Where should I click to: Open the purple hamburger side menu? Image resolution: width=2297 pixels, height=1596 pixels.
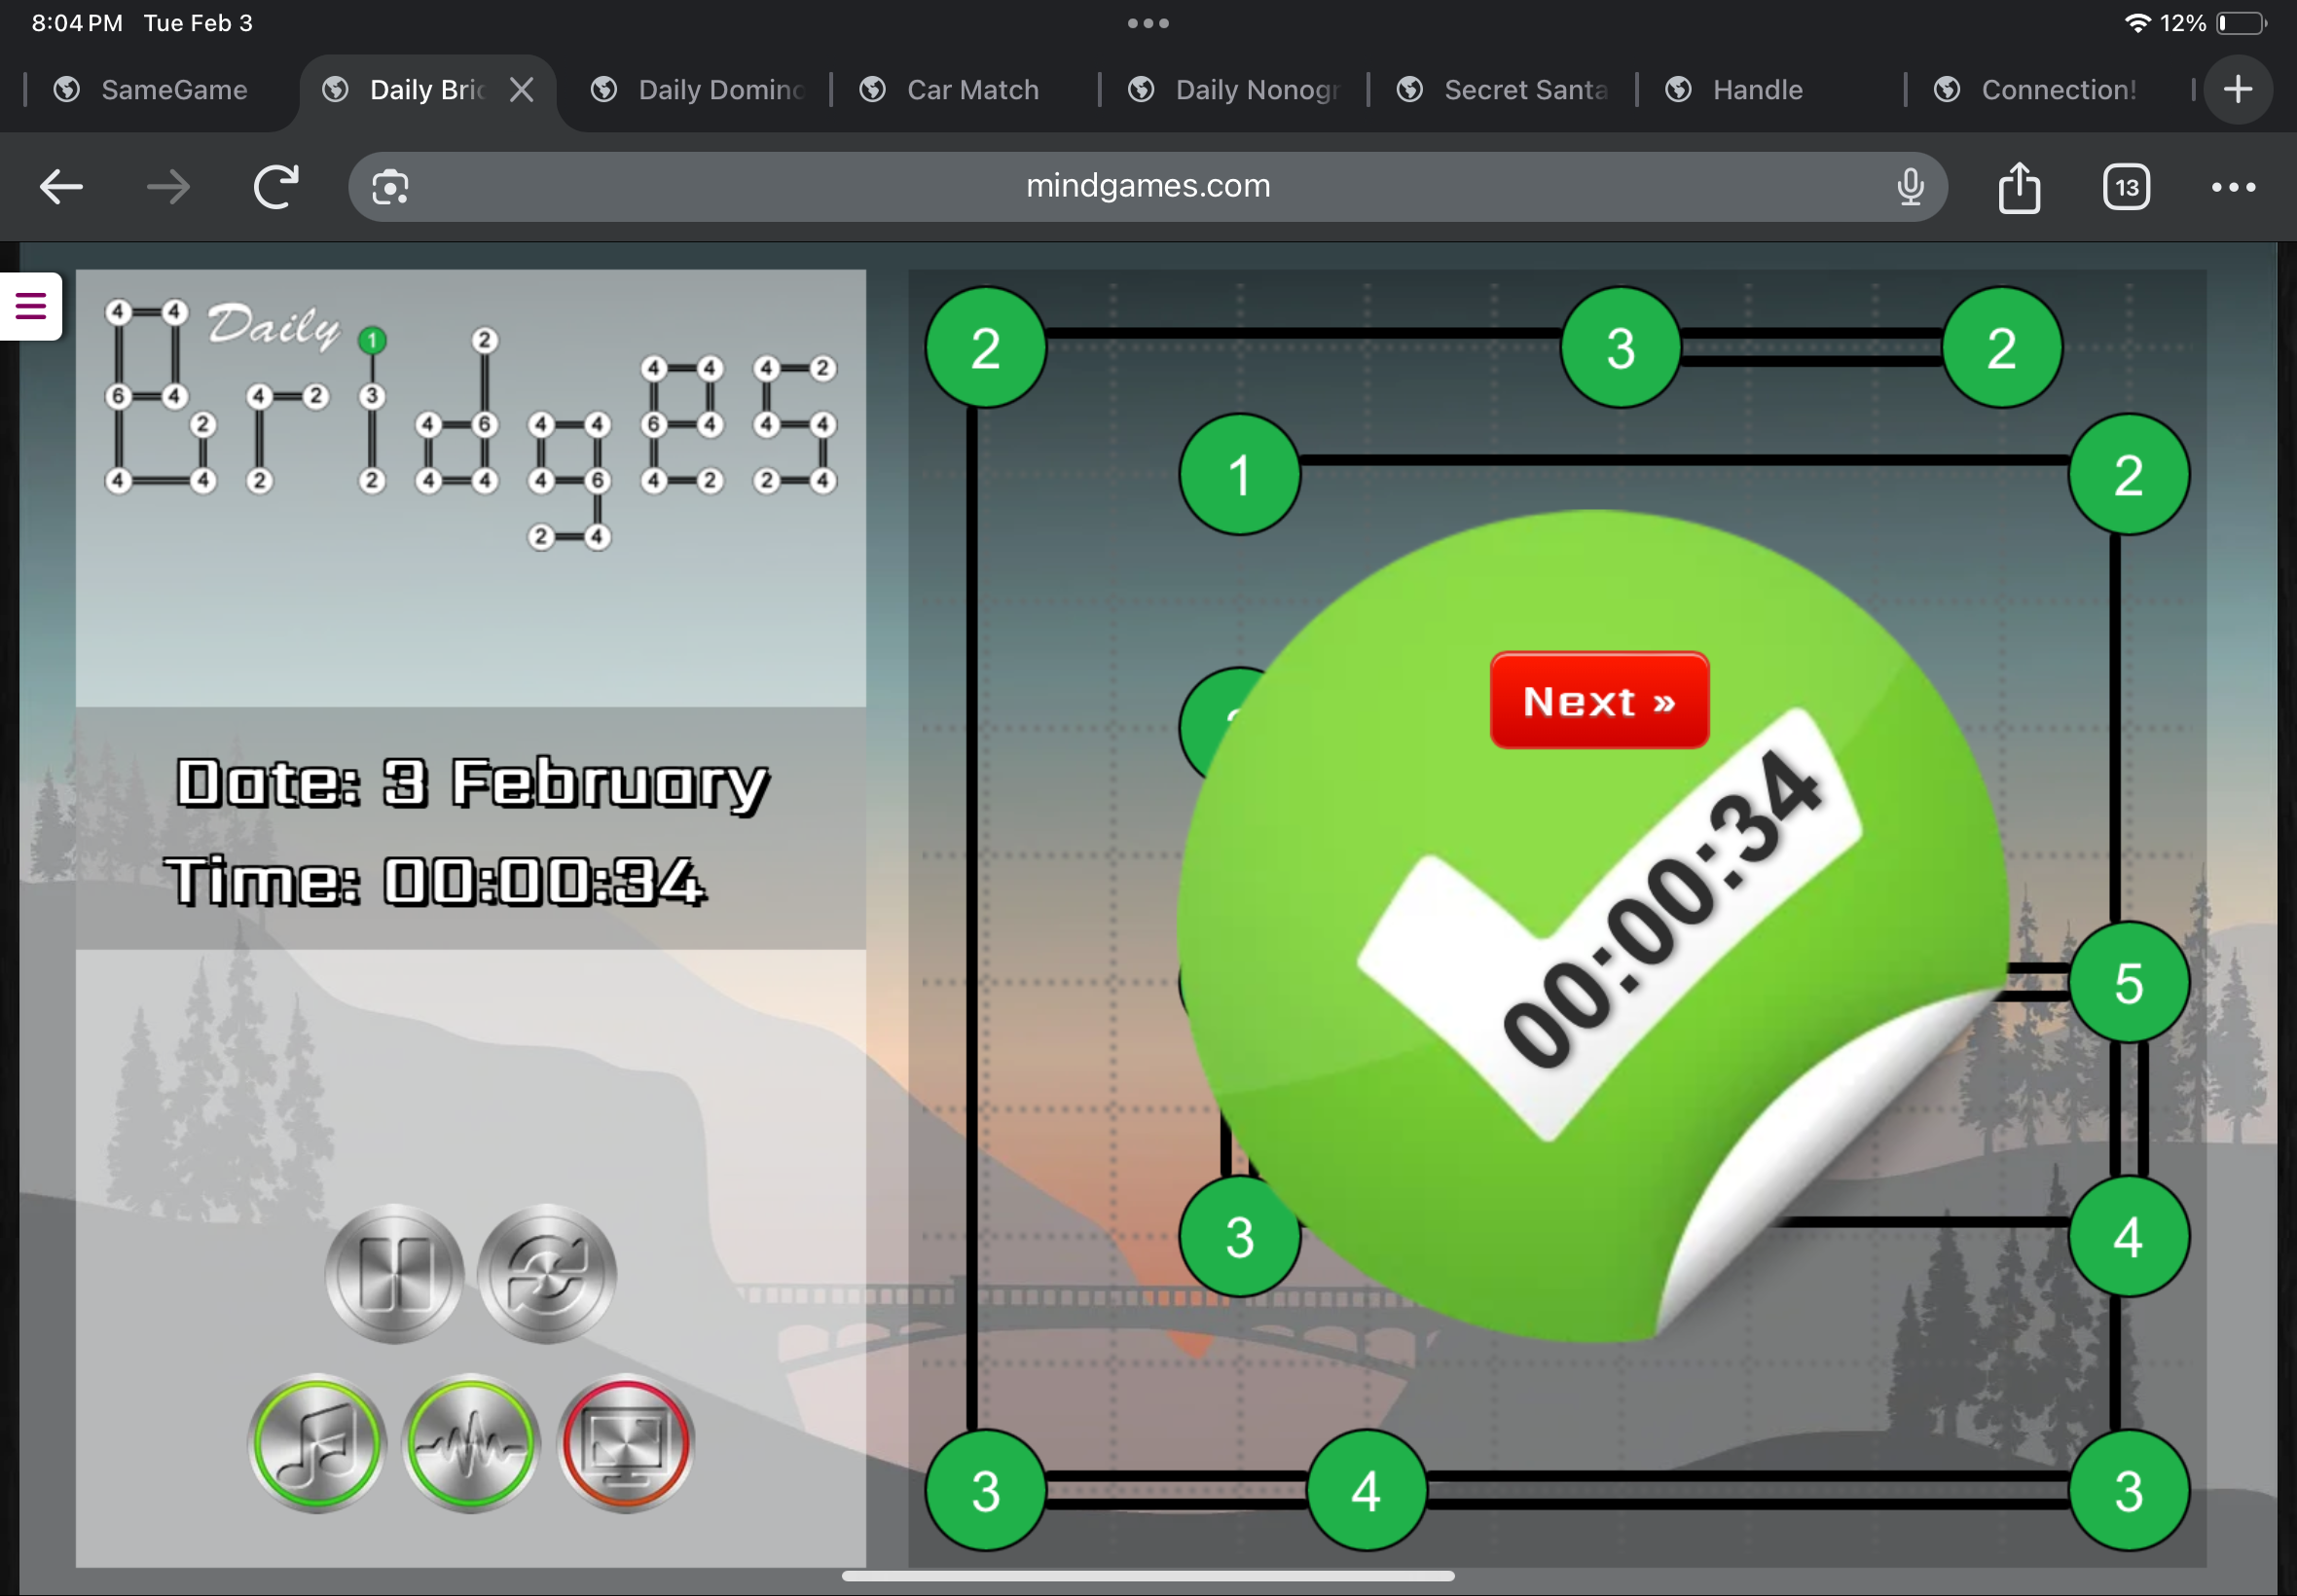coord(31,306)
